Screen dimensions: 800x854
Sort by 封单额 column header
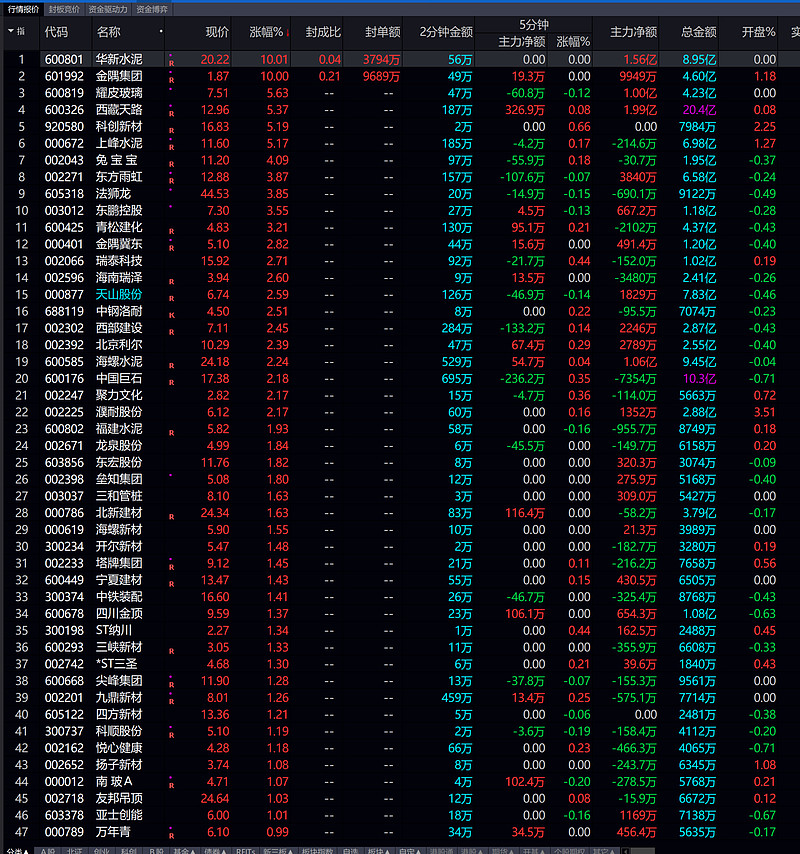[382, 32]
